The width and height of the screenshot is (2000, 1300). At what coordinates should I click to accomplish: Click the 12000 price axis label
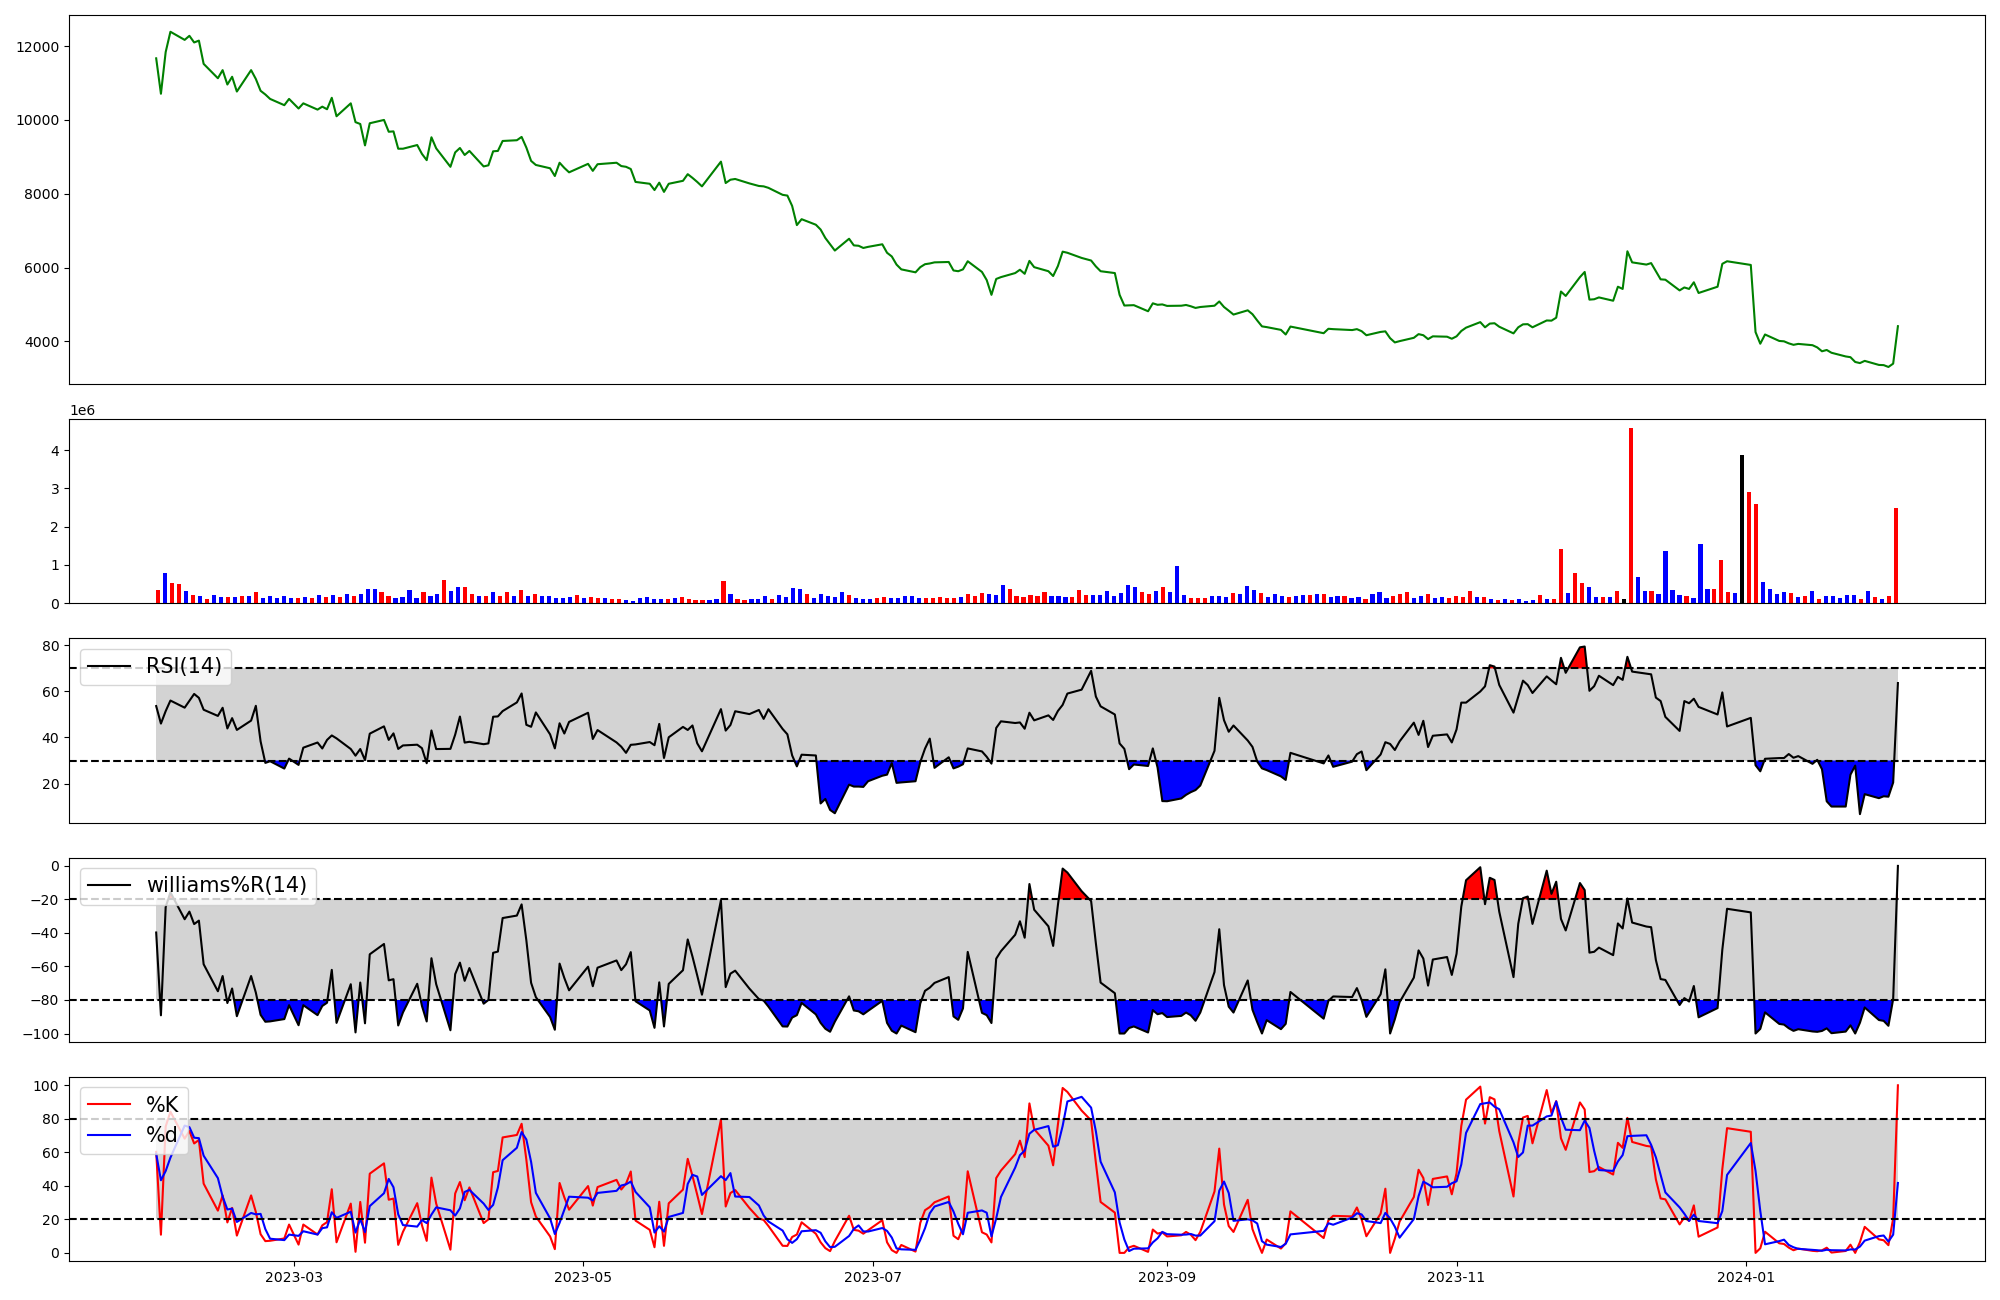tap(39, 47)
